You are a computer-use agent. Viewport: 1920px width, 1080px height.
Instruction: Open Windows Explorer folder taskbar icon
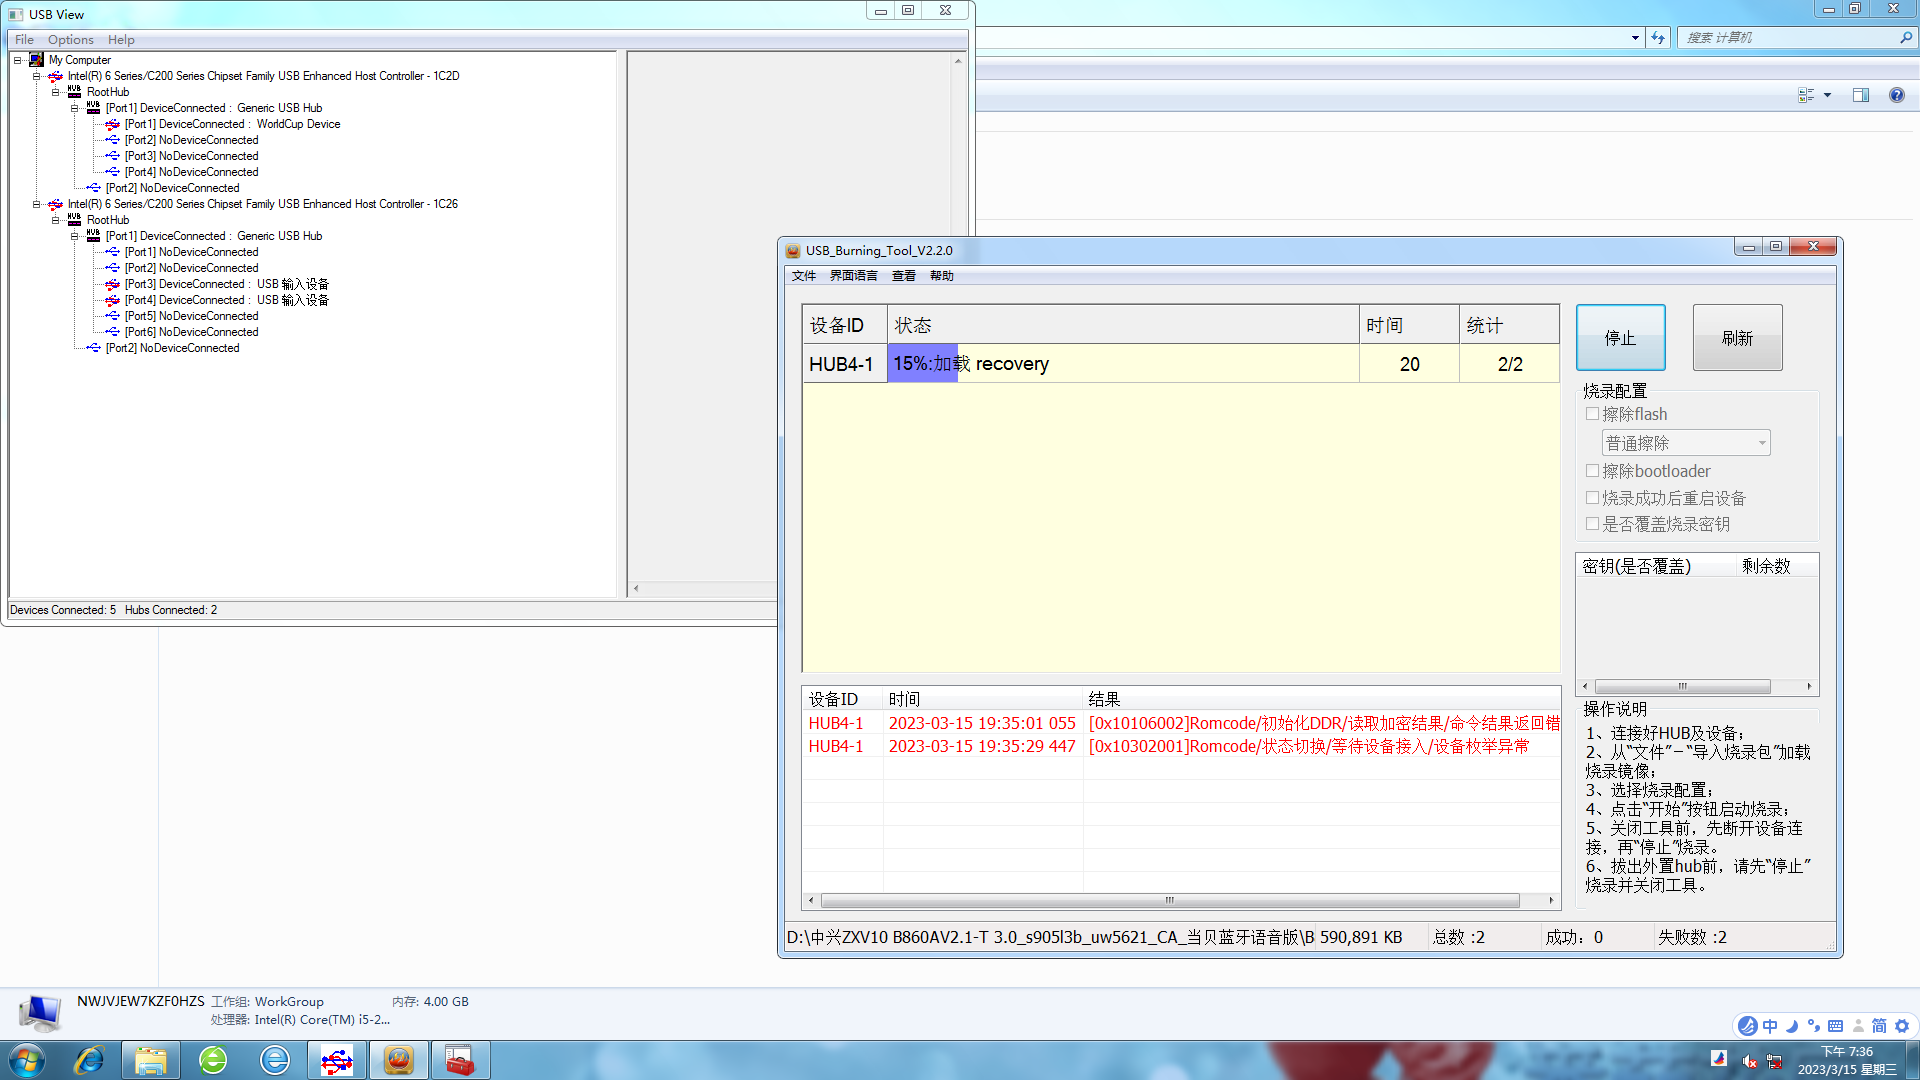click(x=151, y=1060)
